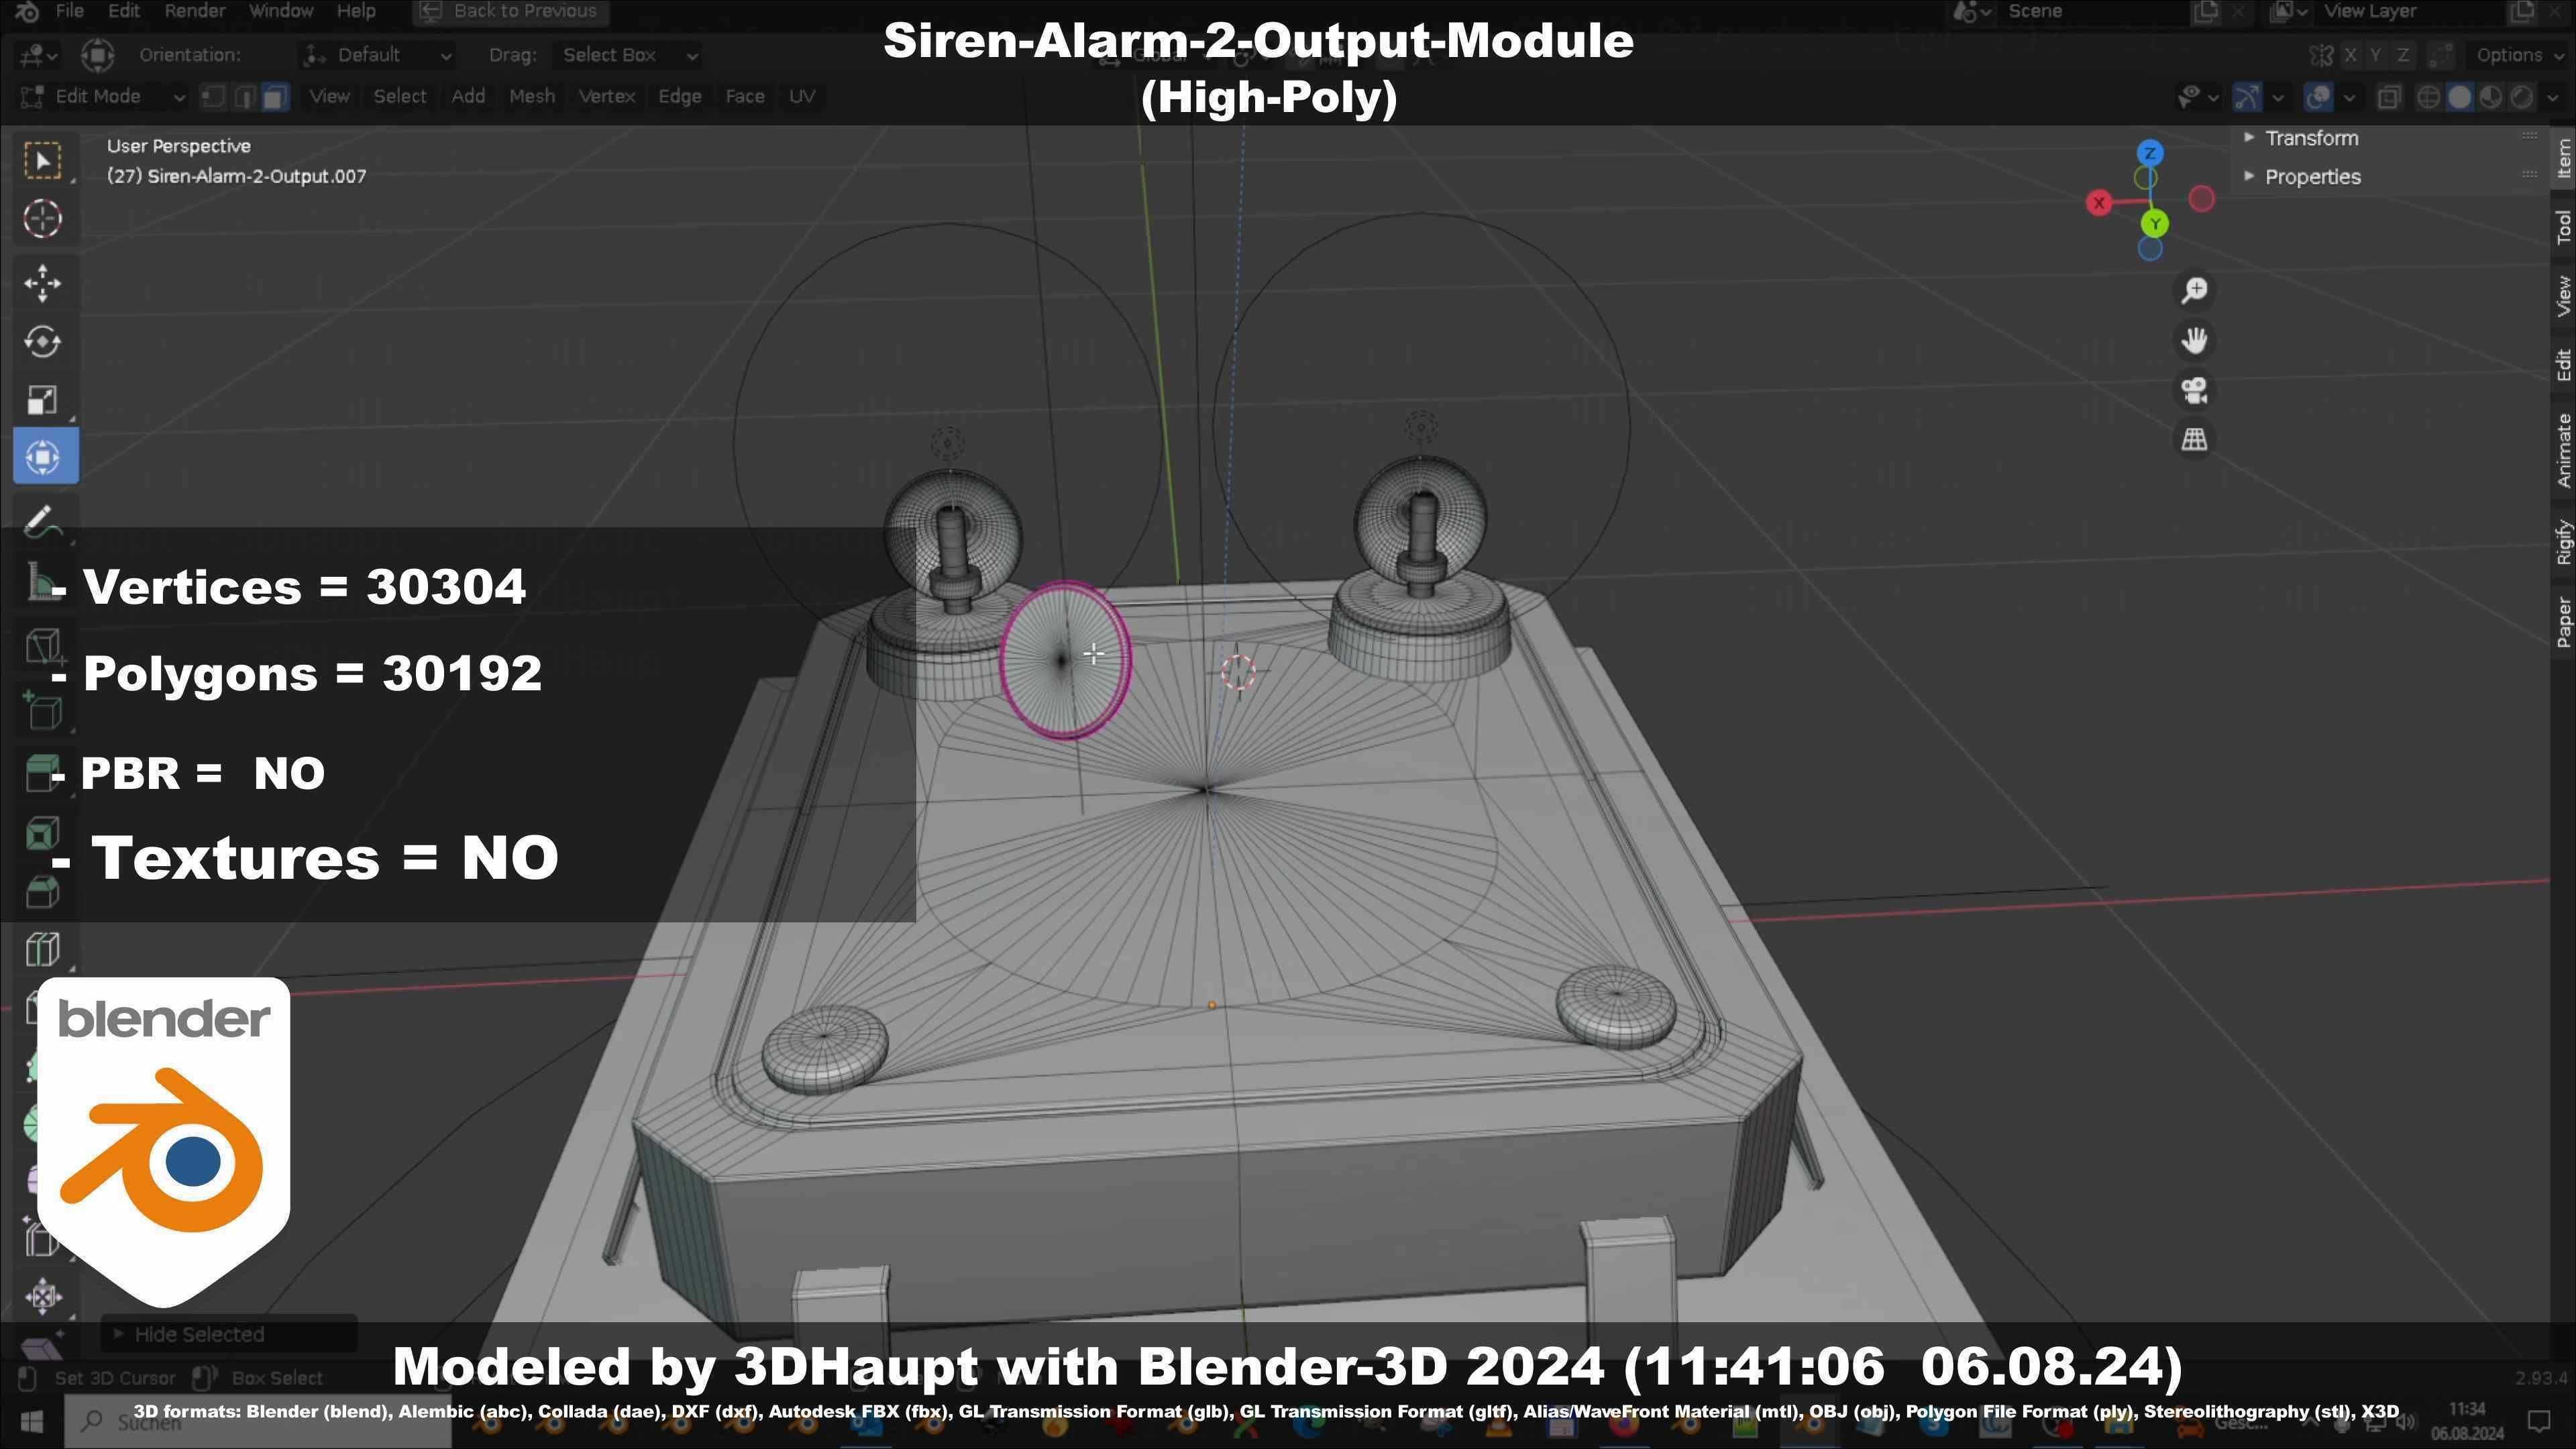Open the UV menu
The height and width of the screenshot is (1449, 2576).
coord(802,97)
